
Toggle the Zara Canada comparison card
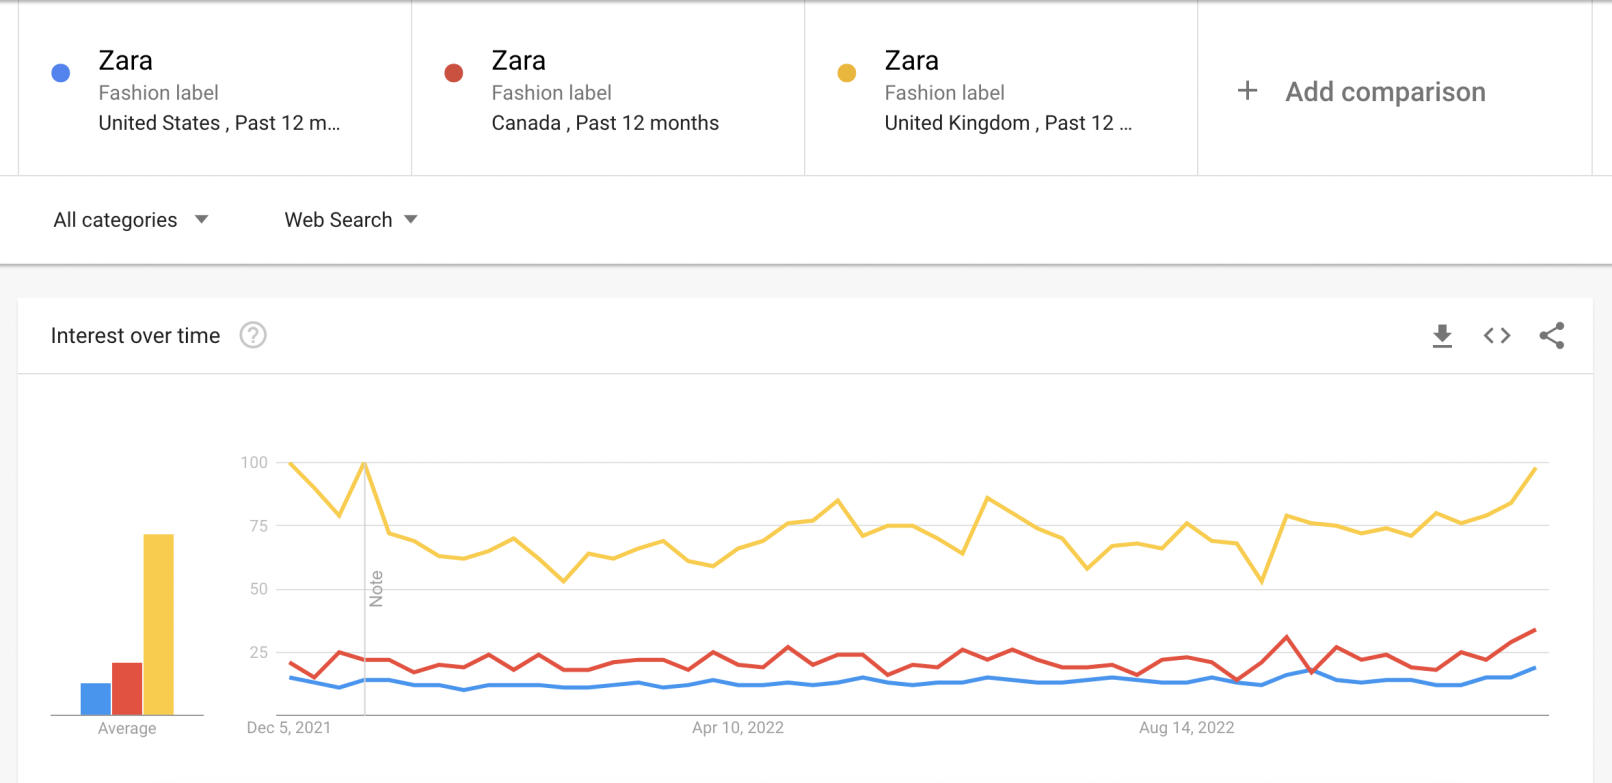tap(605, 90)
